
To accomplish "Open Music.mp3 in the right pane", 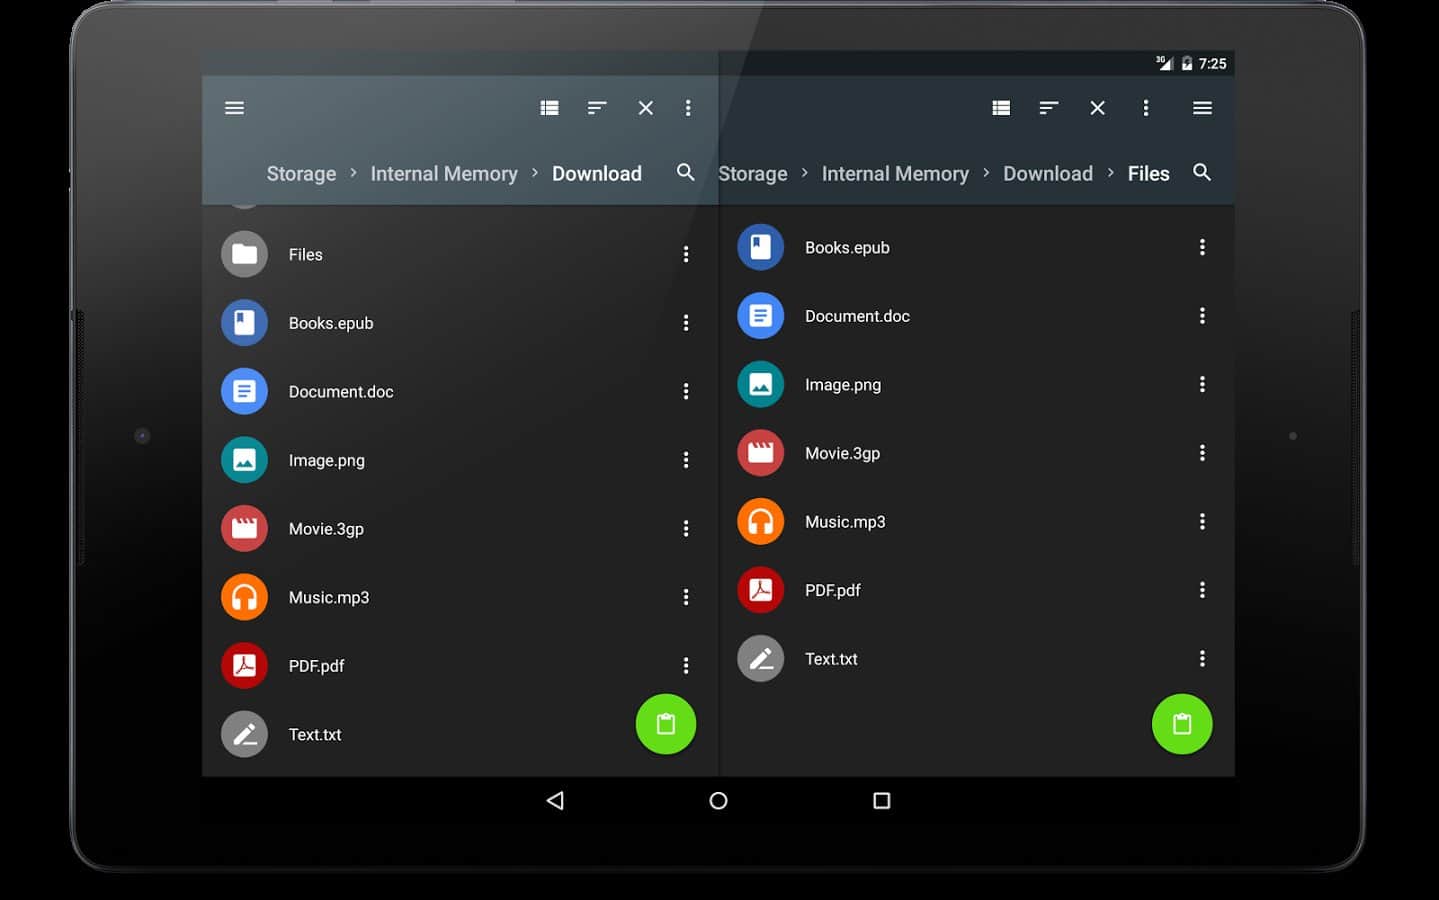I will point(845,522).
